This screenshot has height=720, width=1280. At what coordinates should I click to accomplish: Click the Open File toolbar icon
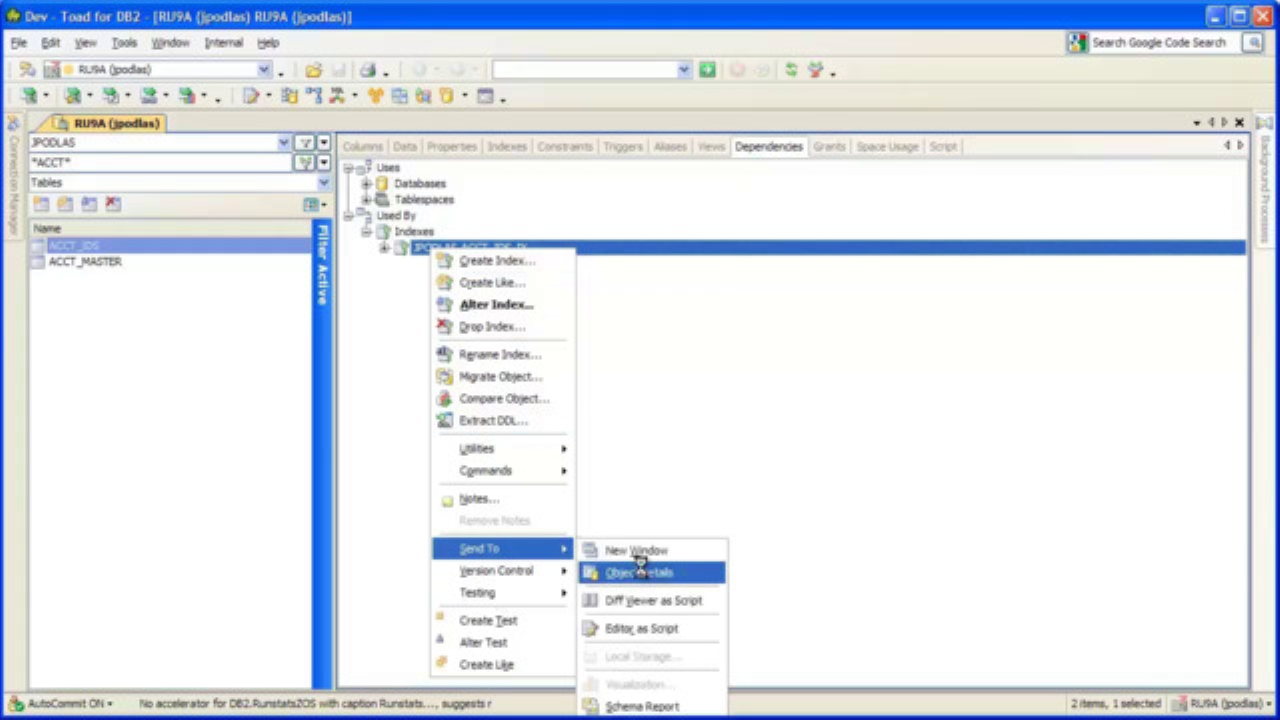click(315, 69)
